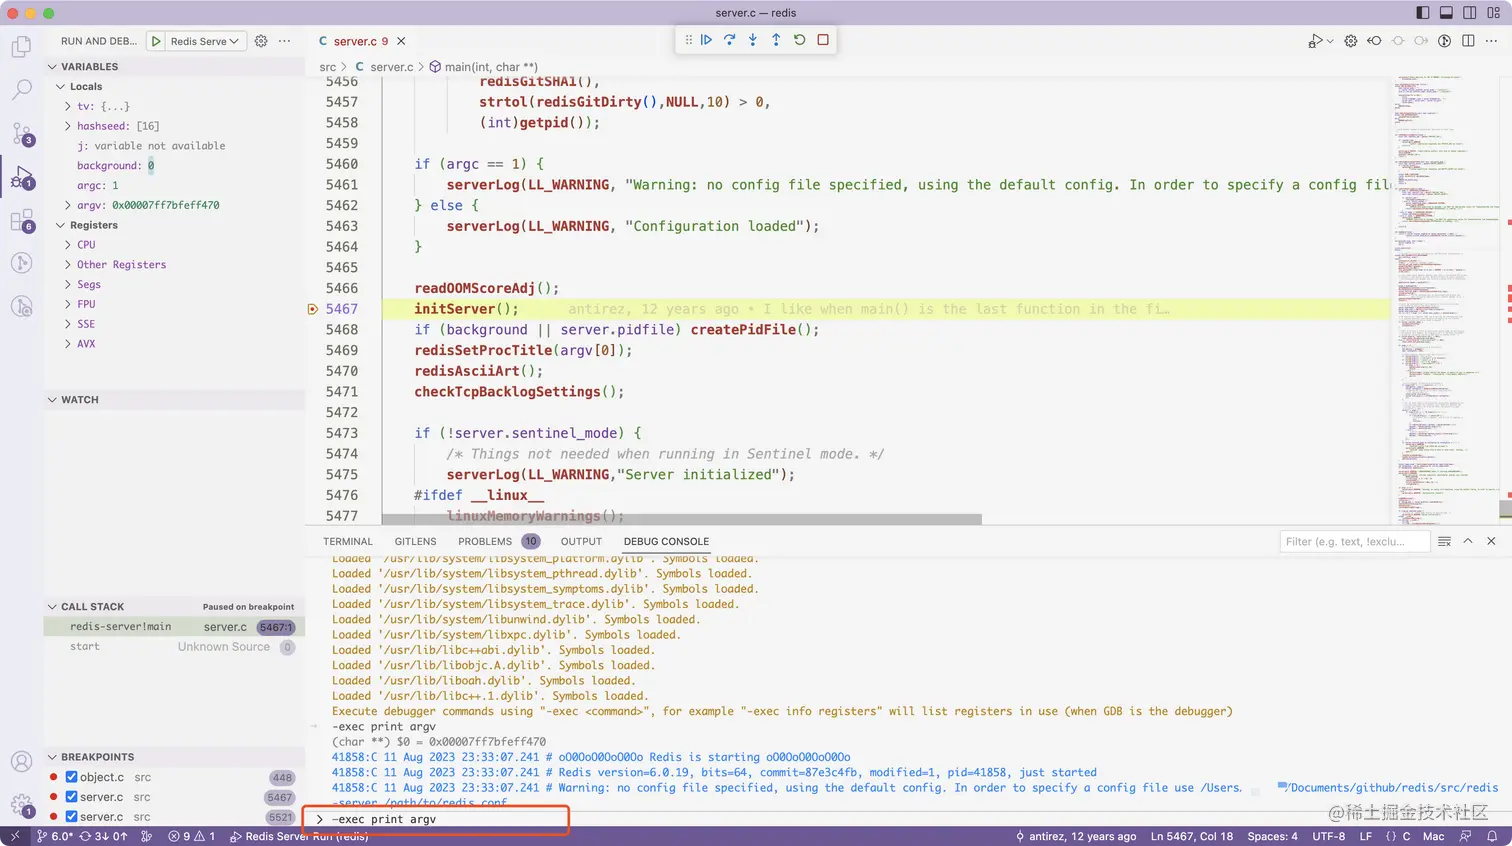Open notifications bell in status bar
This screenshot has height=846, width=1512.
click(x=1492, y=836)
